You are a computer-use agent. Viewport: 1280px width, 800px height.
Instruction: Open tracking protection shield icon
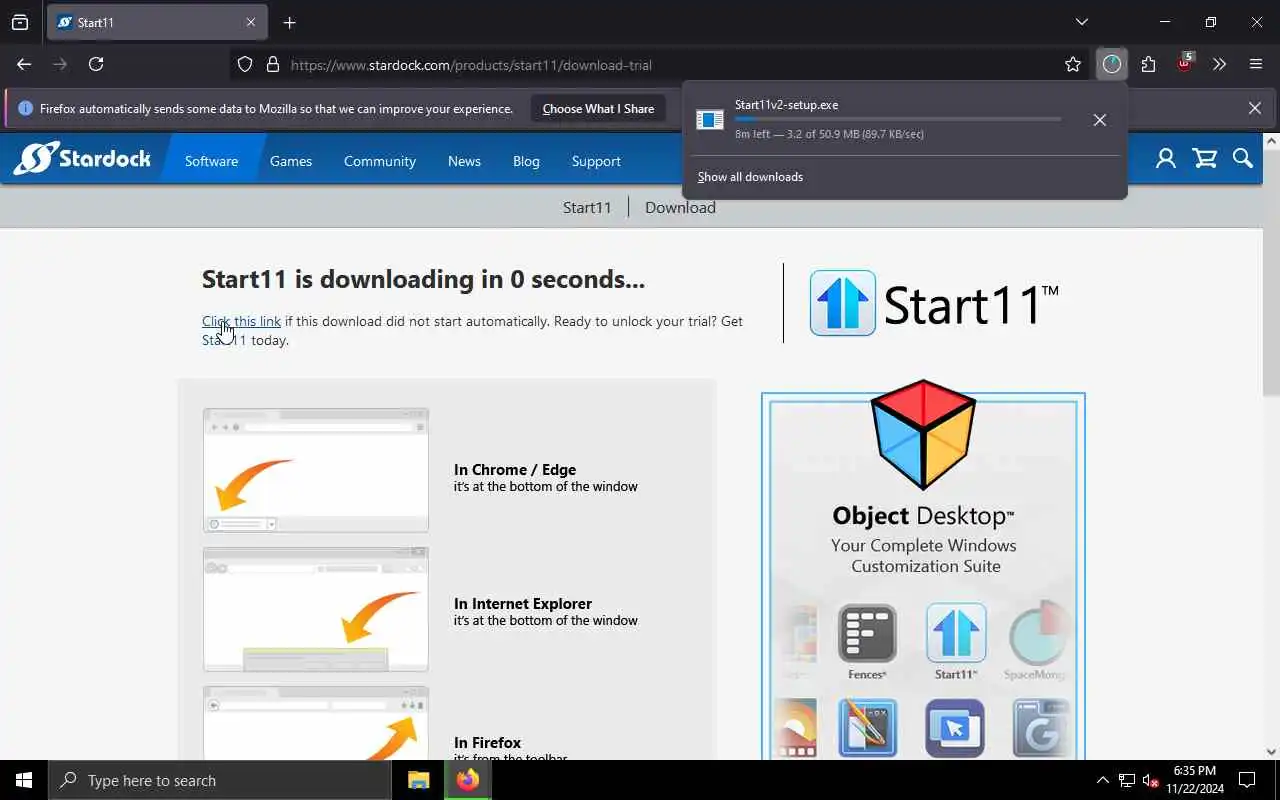[245, 64]
